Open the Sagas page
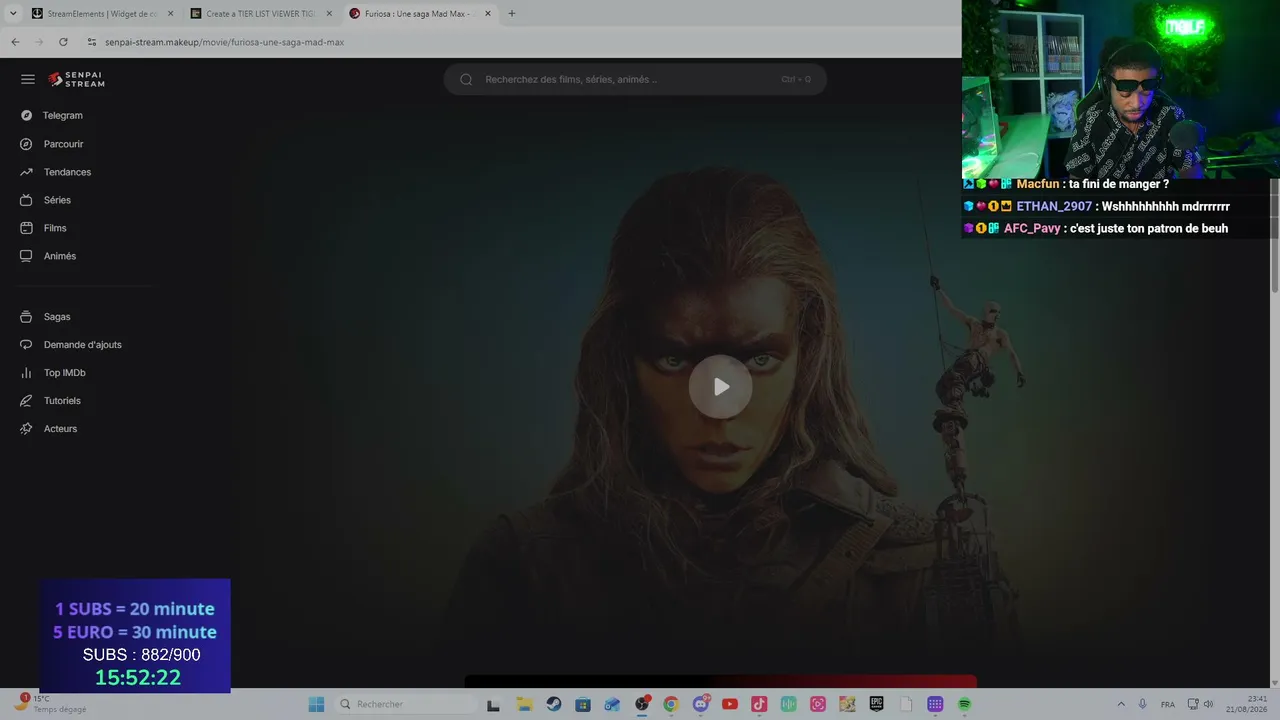Viewport: 1280px width, 720px height. pos(57,317)
